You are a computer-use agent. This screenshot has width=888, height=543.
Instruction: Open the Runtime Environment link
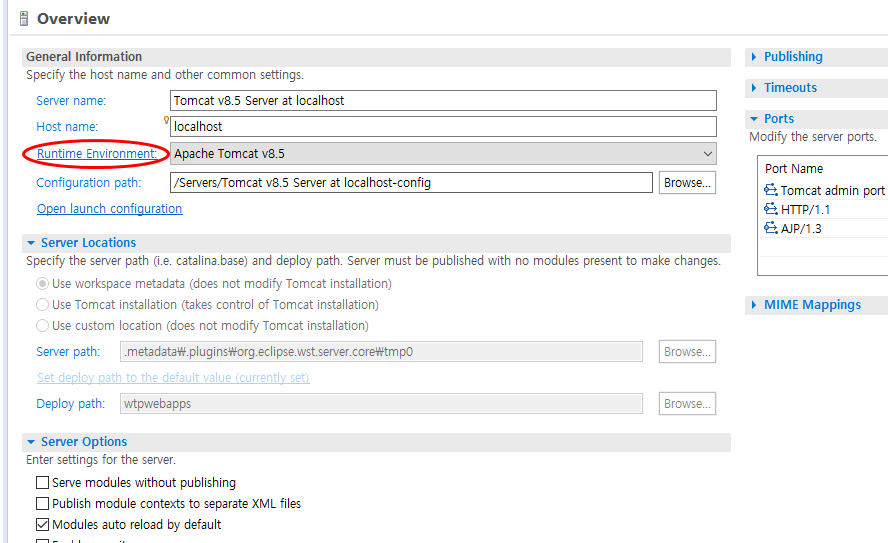(x=97, y=153)
